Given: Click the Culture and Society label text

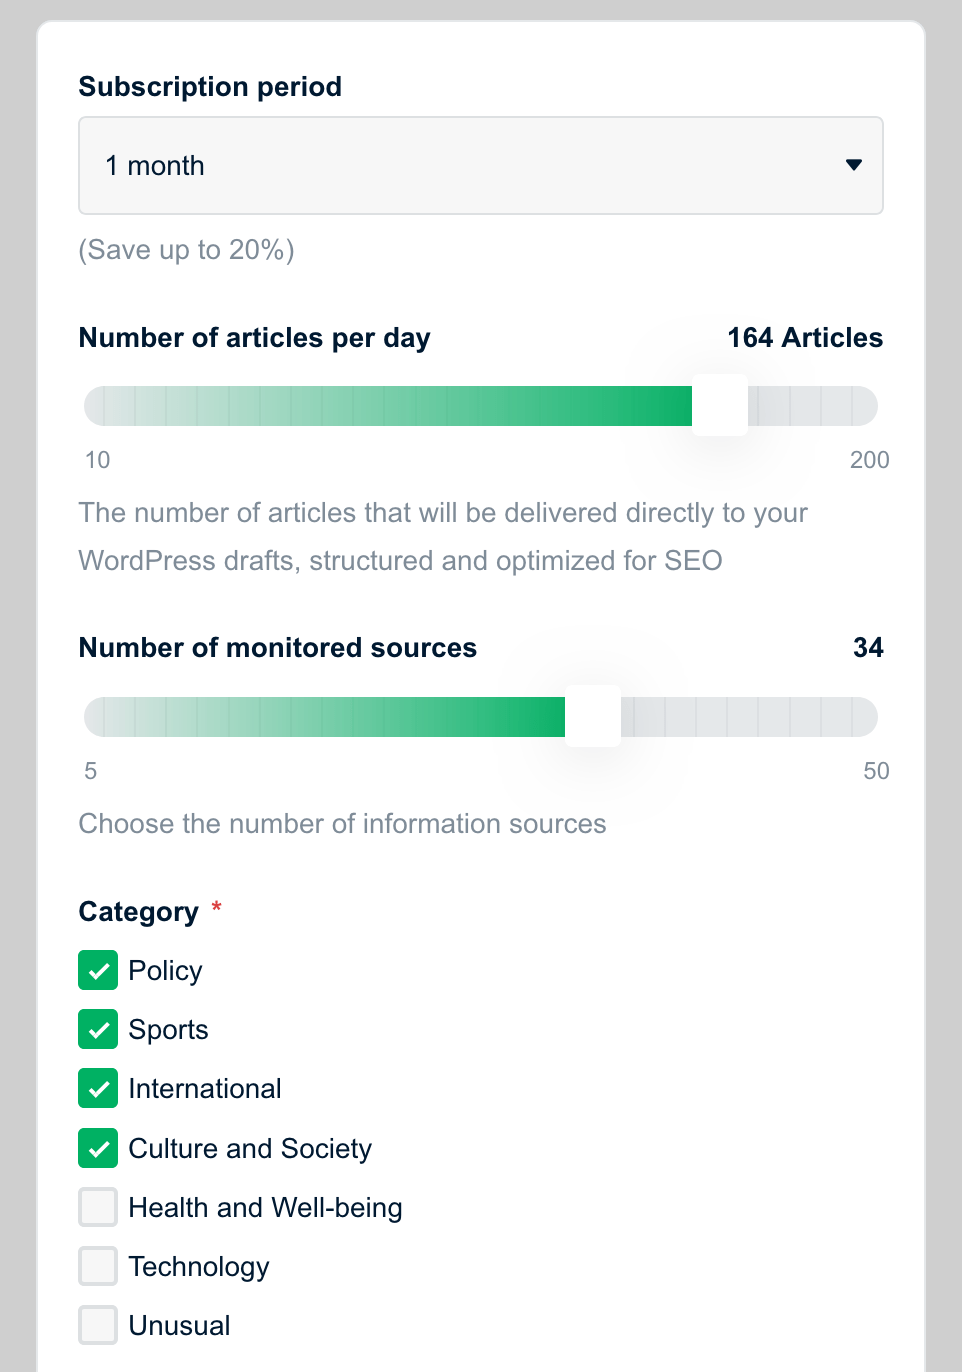Looking at the screenshot, I should tap(250, 1149).
